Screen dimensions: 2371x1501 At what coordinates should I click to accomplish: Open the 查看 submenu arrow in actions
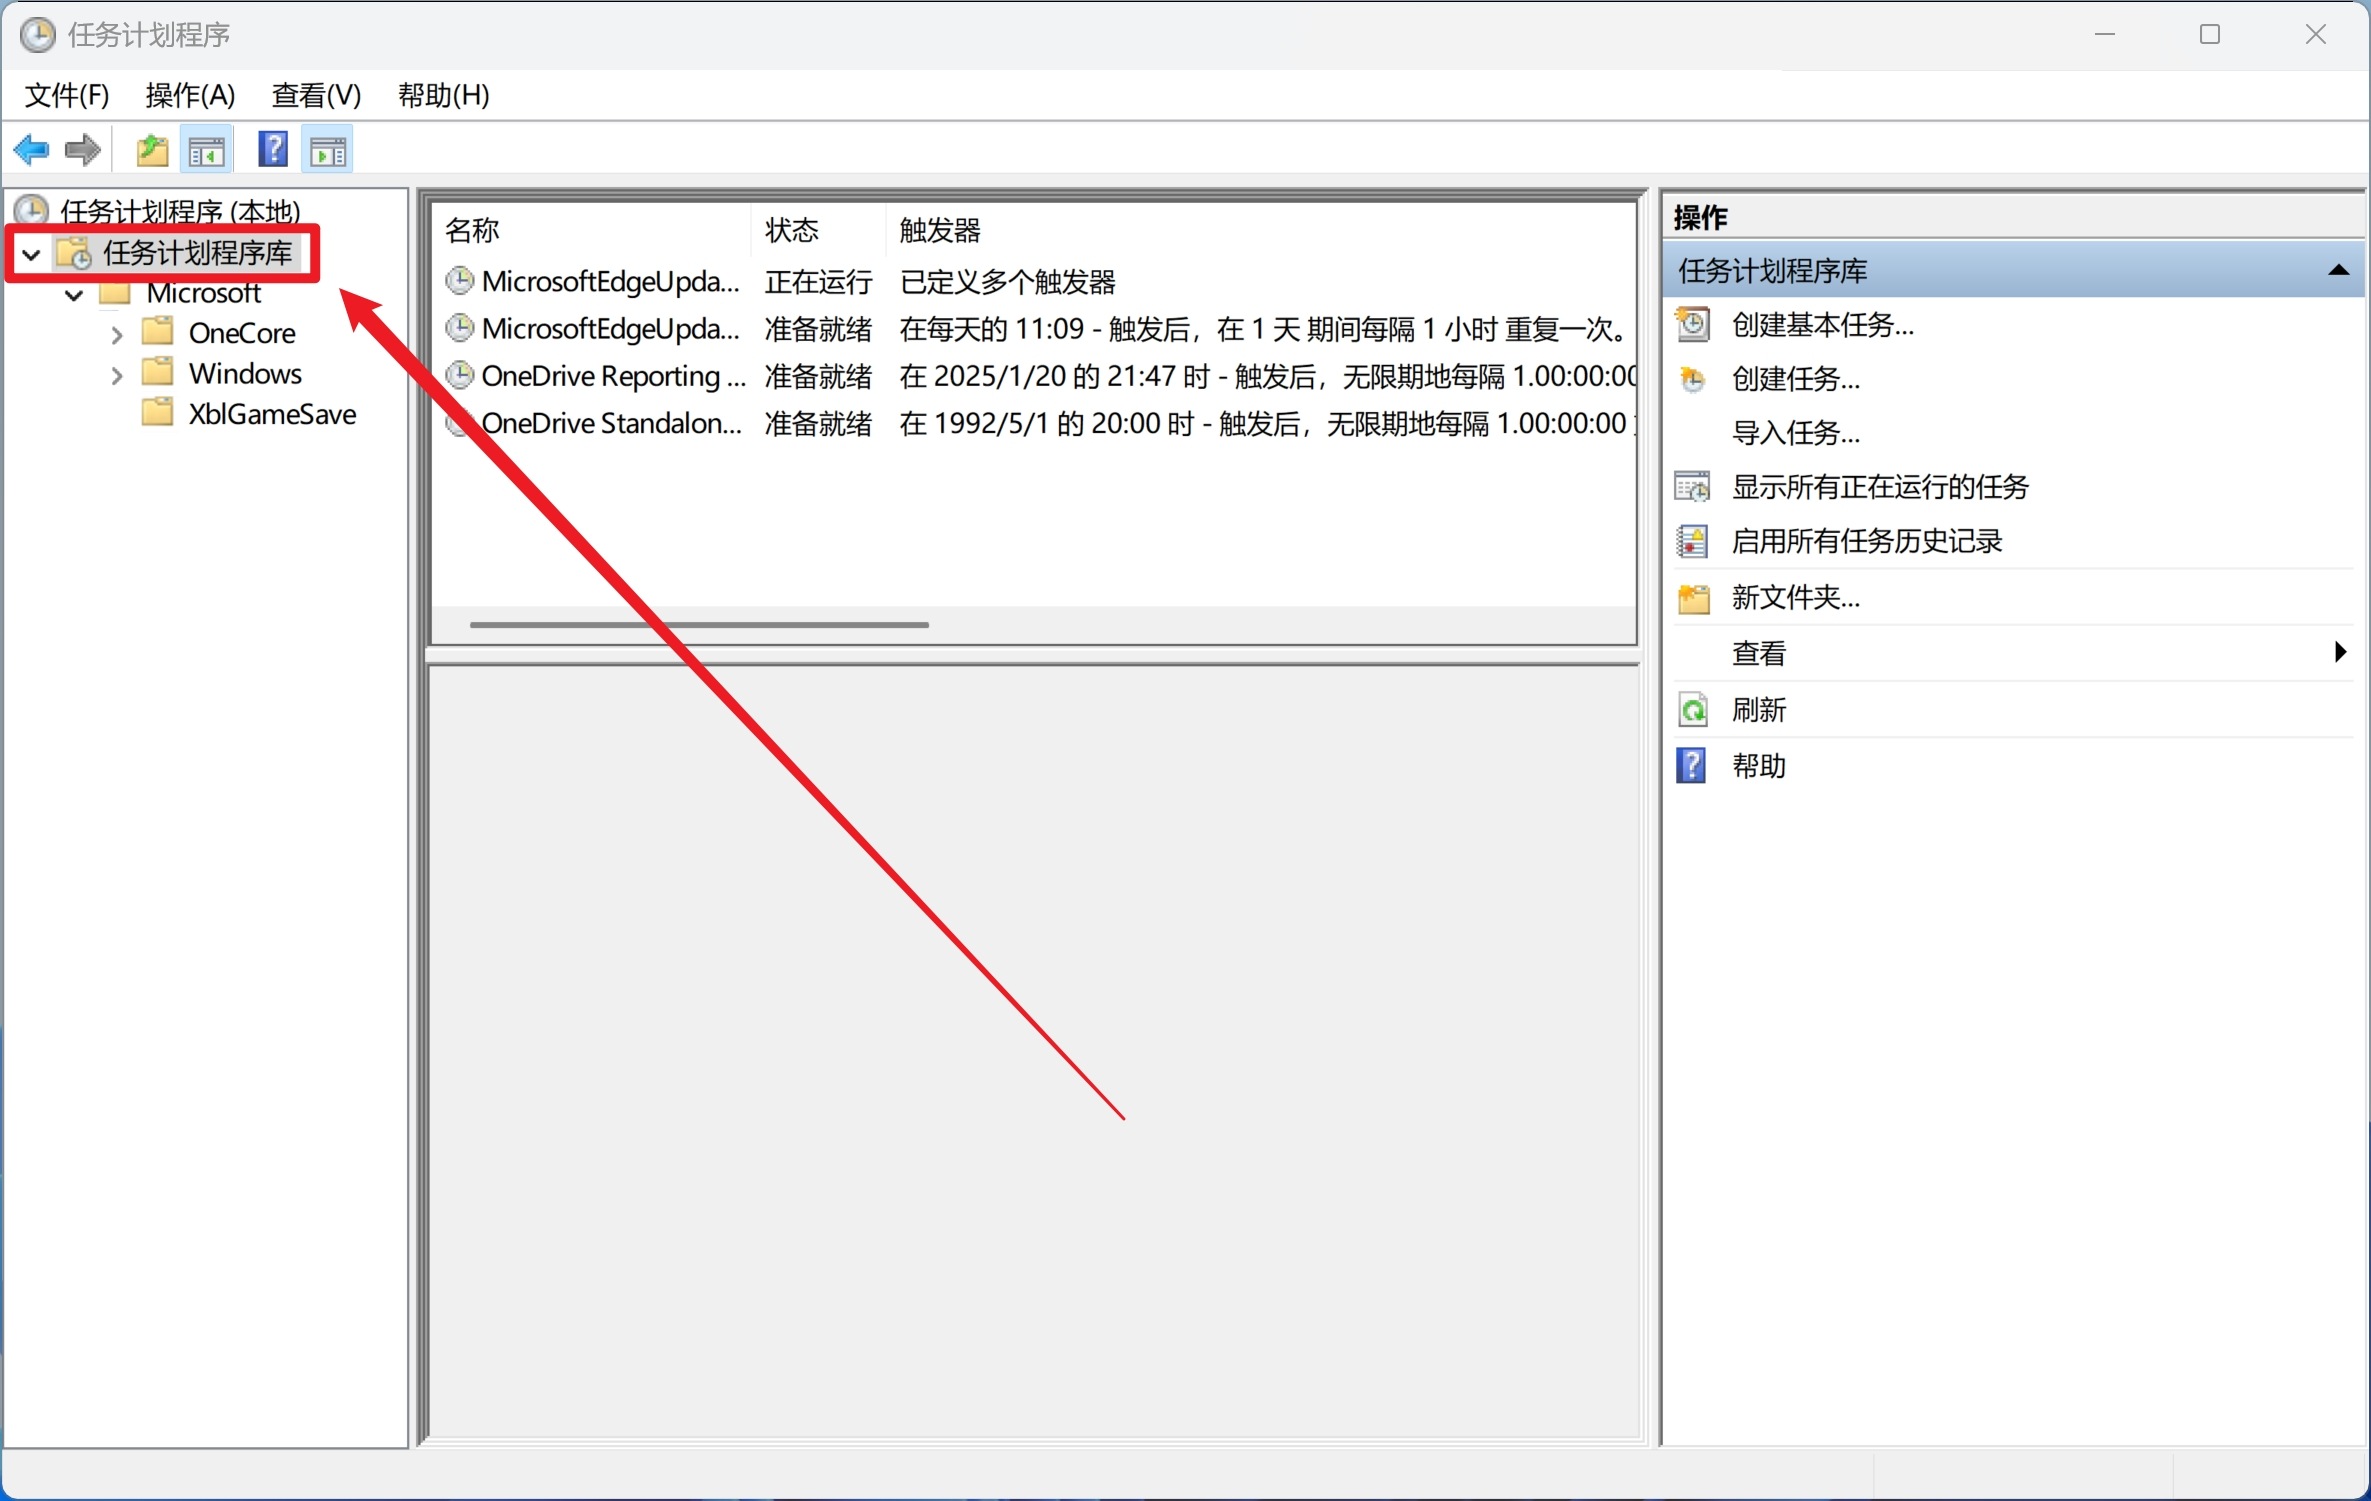(2340, 652)
